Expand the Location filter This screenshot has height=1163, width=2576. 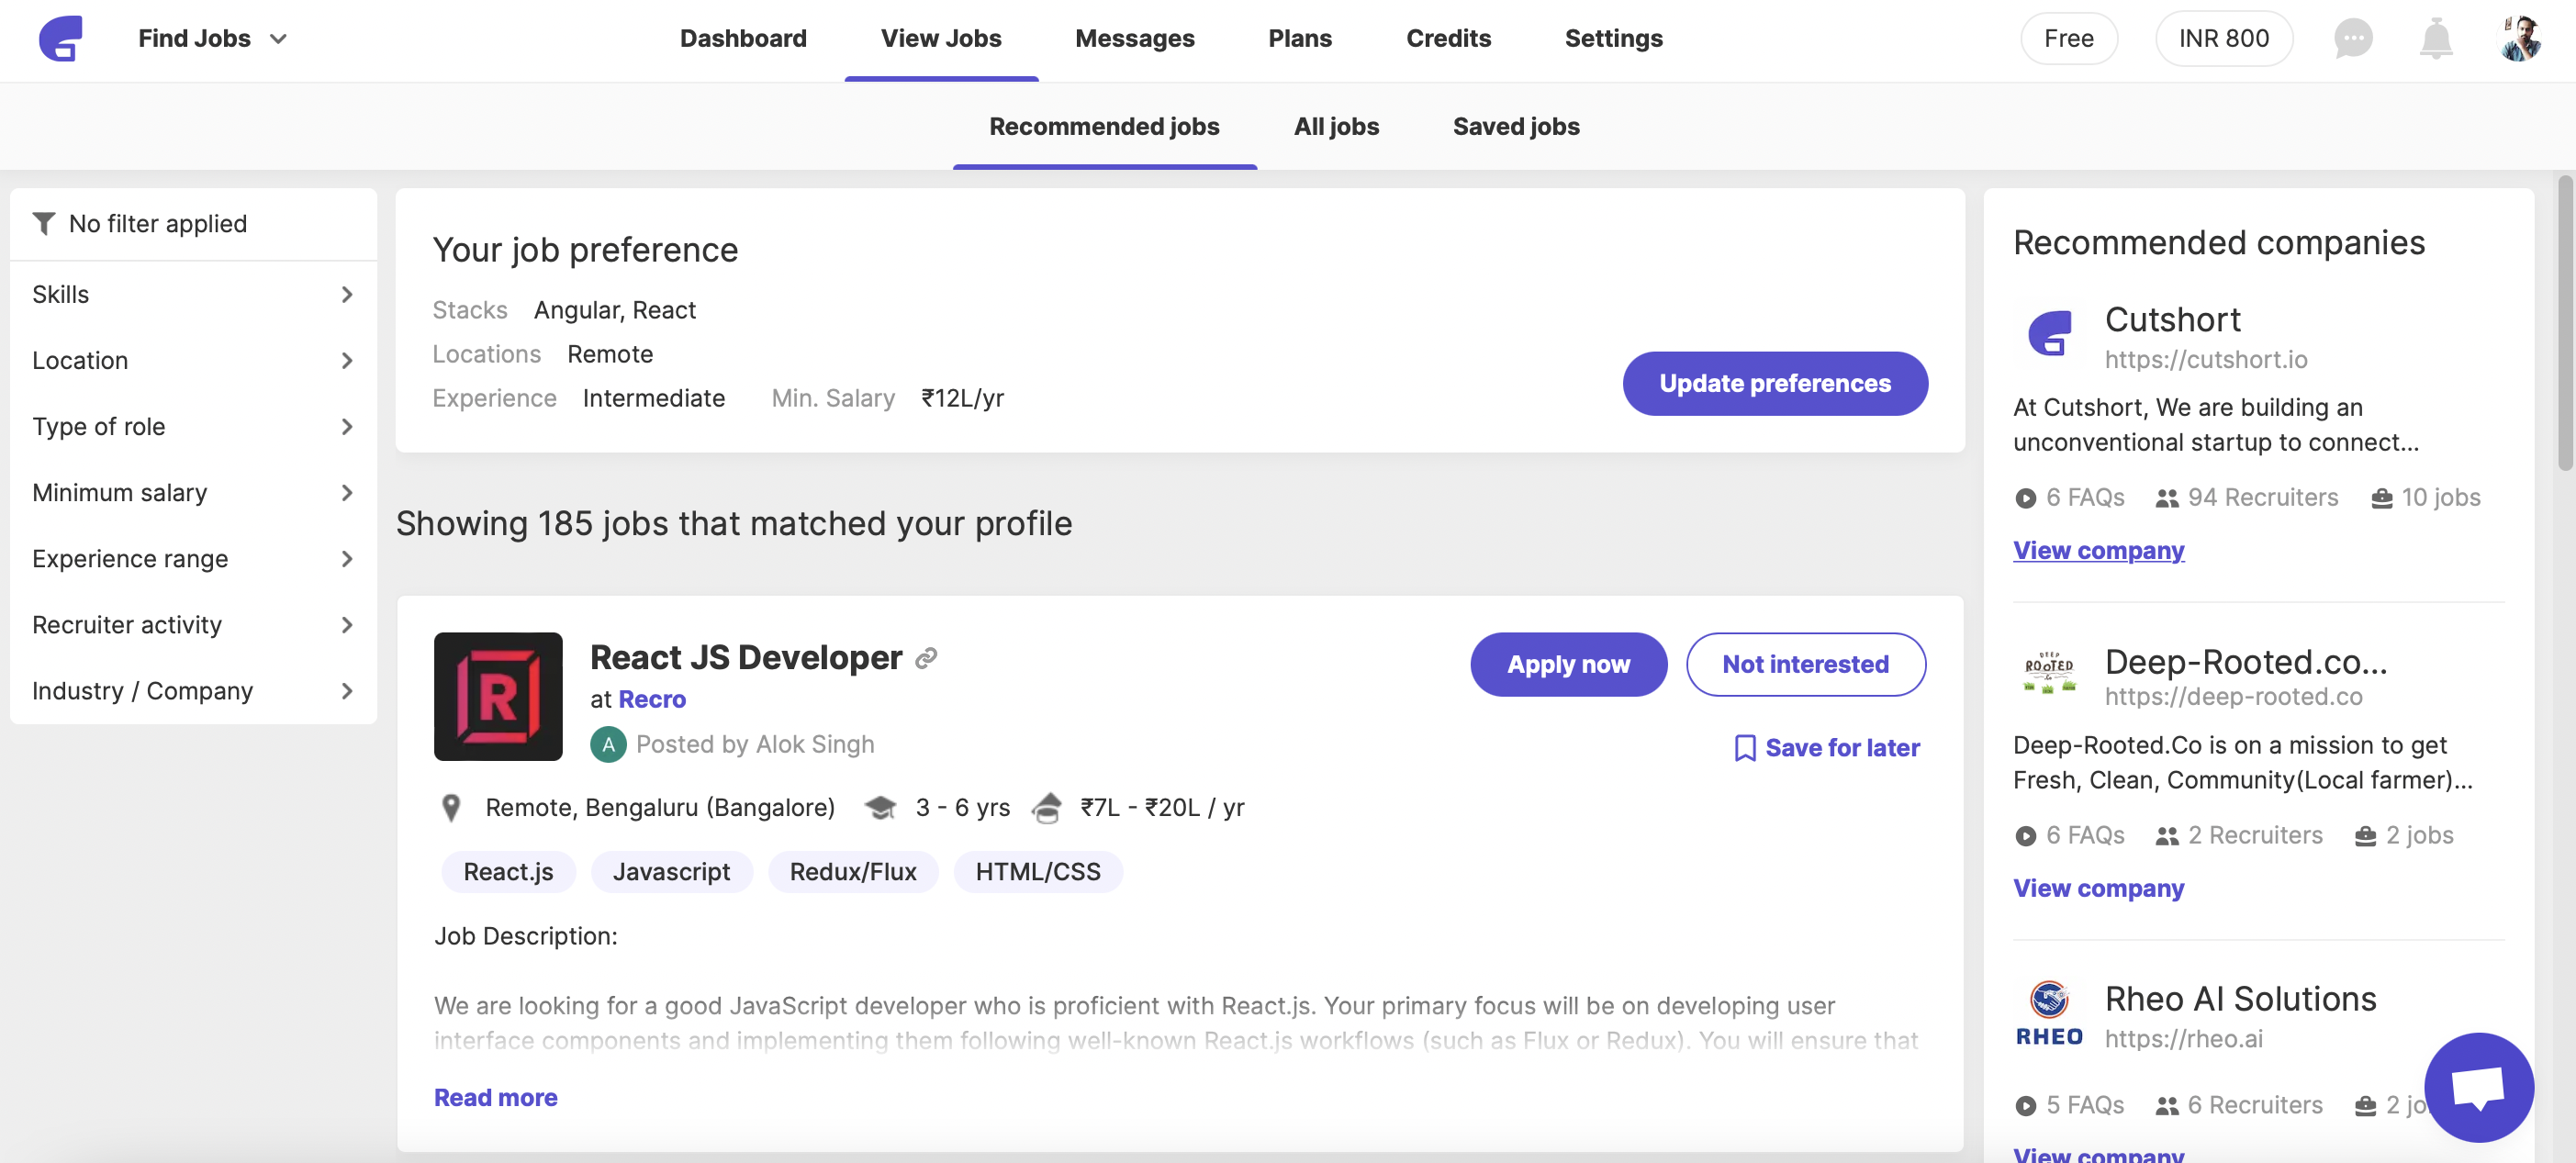[x=193, y=360]
